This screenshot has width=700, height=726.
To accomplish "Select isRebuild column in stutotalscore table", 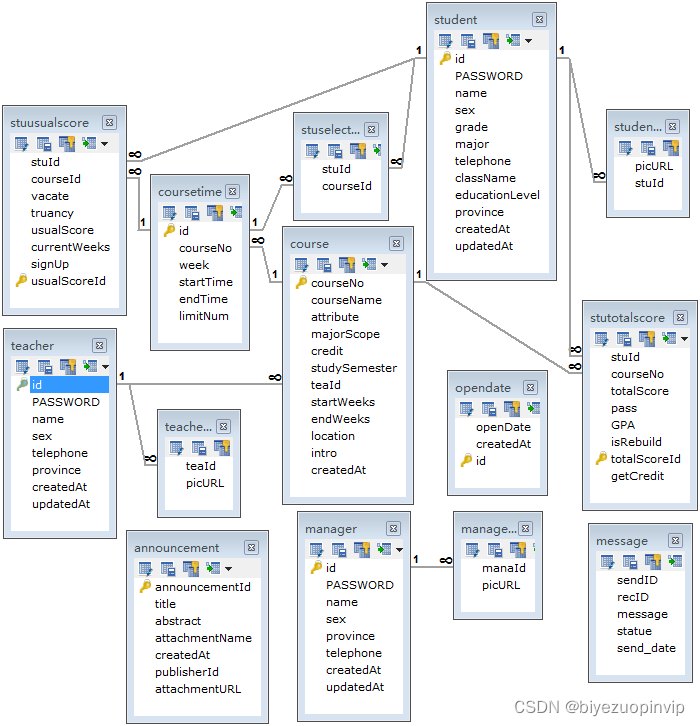I will pyautogui.click(x=636, y=442).
